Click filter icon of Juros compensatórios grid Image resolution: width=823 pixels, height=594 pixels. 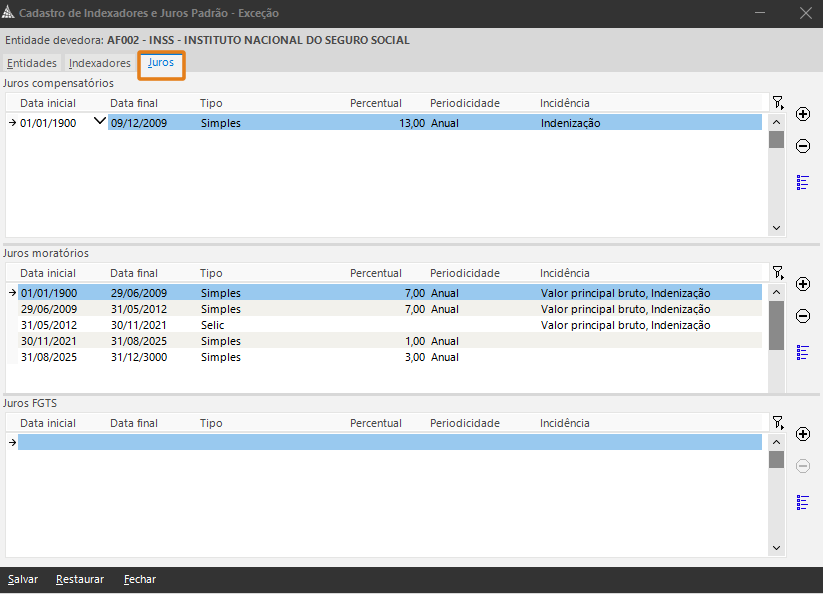pos(778,102)
